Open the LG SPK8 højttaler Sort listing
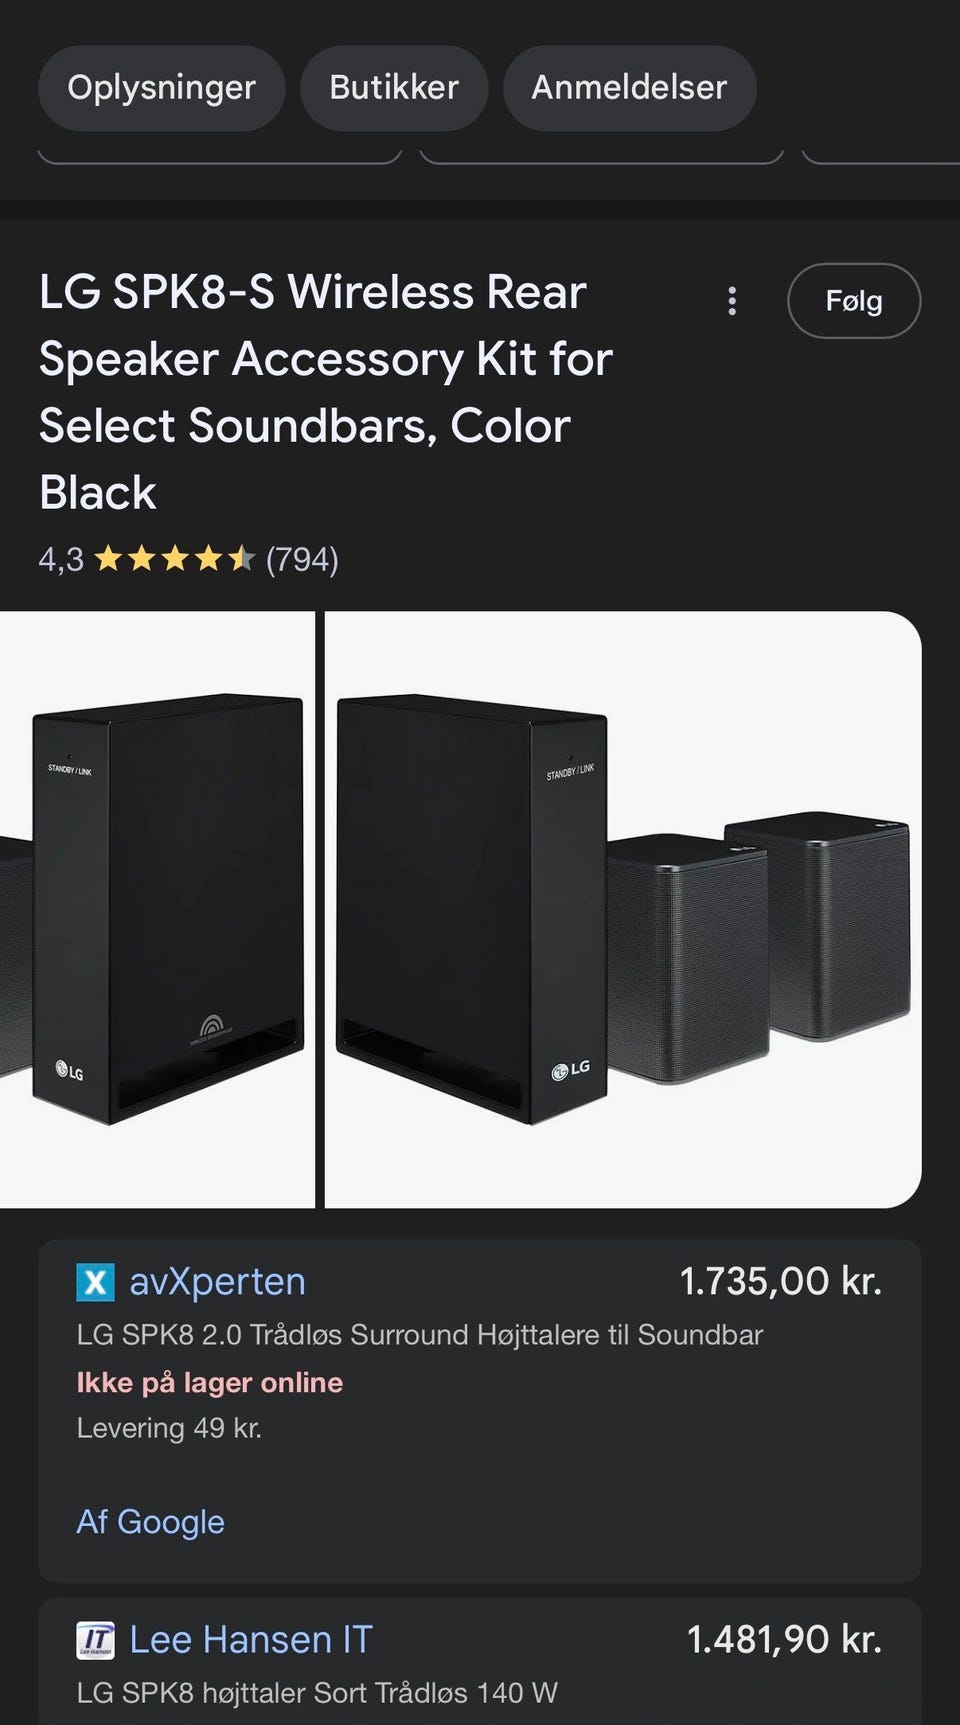960x1725 pixels. point(317,1693)
